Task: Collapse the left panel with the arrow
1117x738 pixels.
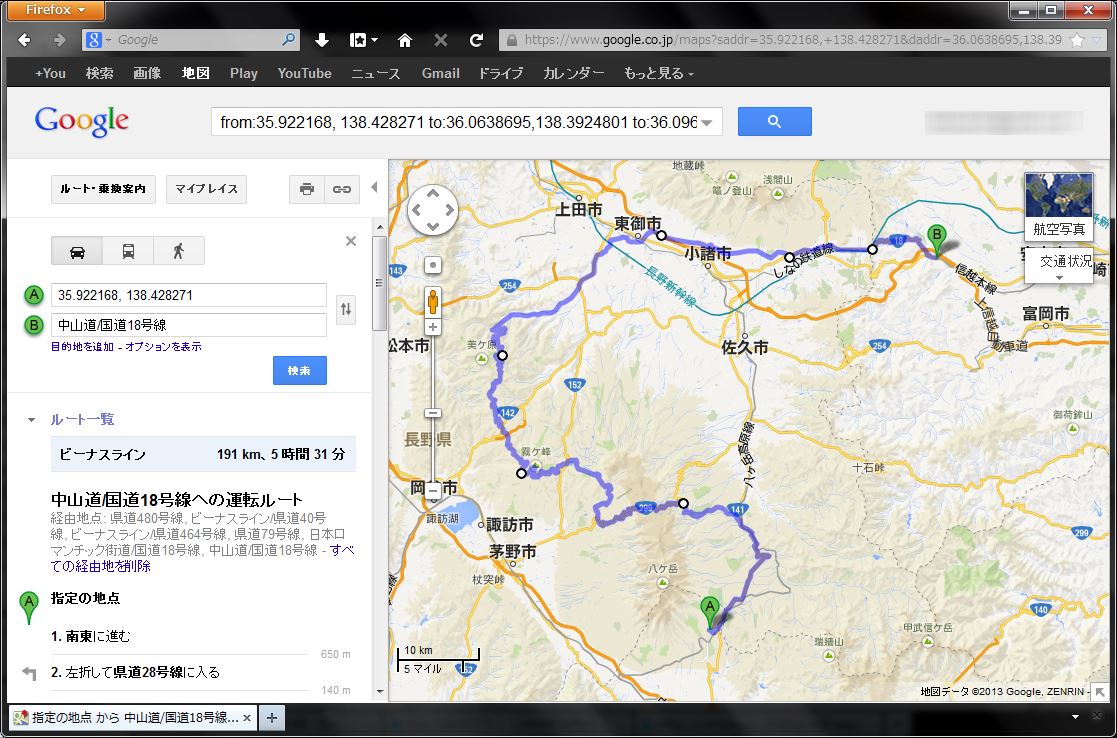Action: pyautogui.click(x=374, y=188)
